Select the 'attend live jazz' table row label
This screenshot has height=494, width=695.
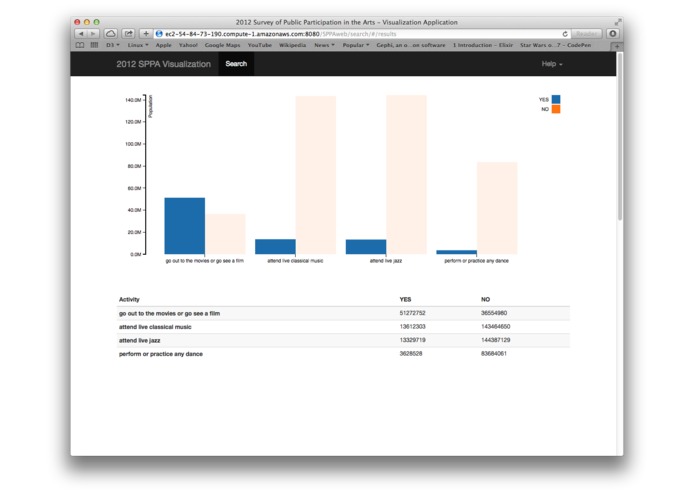point(140,340)
